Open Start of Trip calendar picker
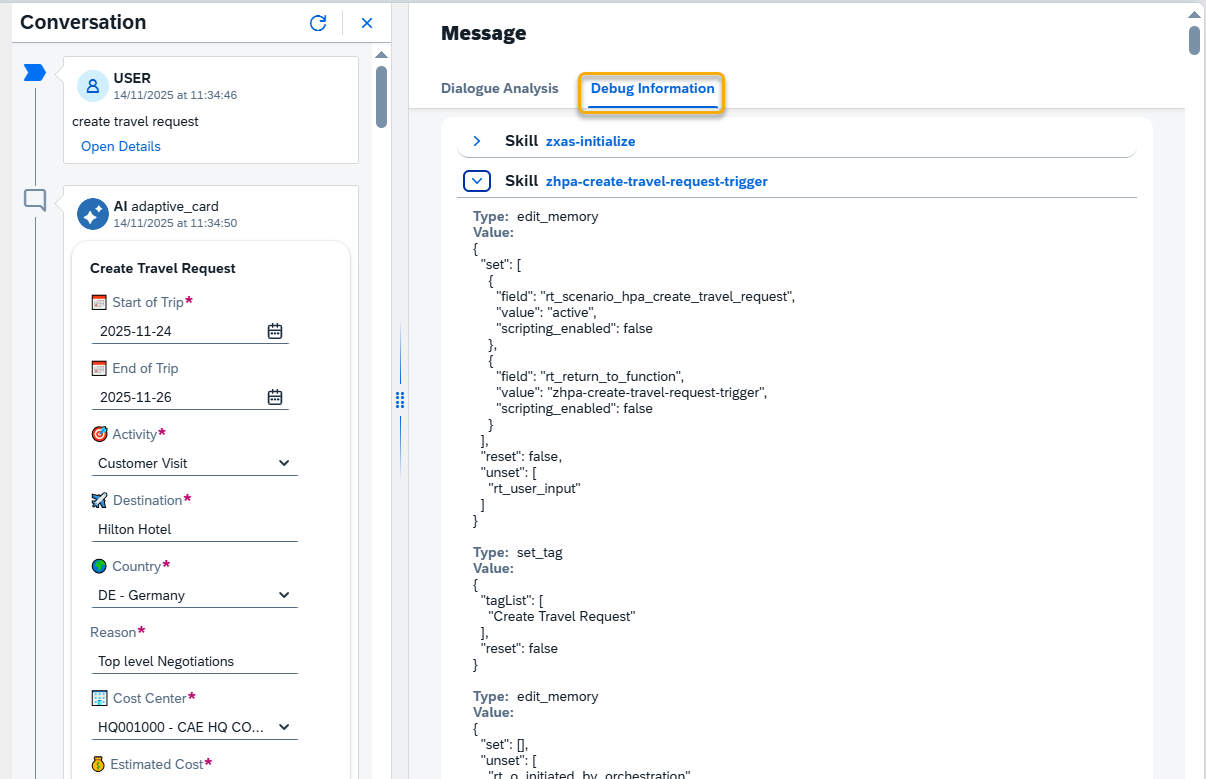The width and height of the screenshot is (1206, 779). point(275,331)
